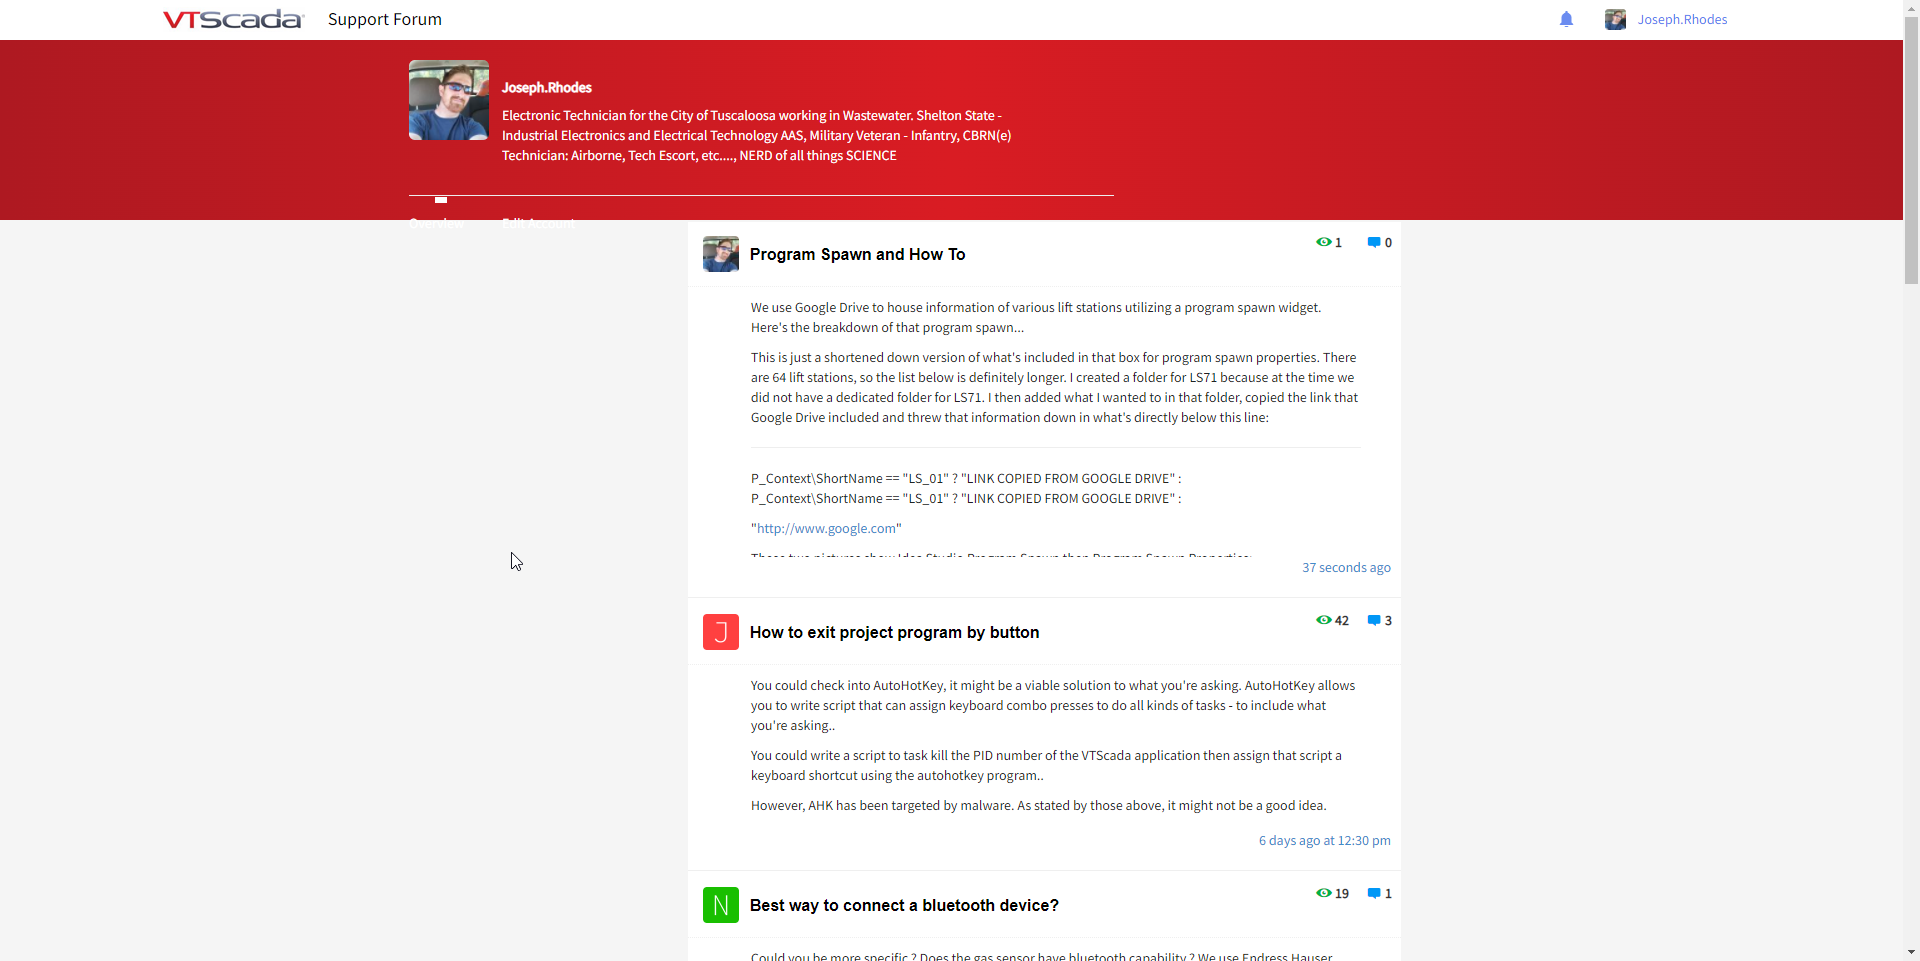Open Best way to connect a bluetooth device
Screen dimensions: 1920x961
[x=904, y=906]
